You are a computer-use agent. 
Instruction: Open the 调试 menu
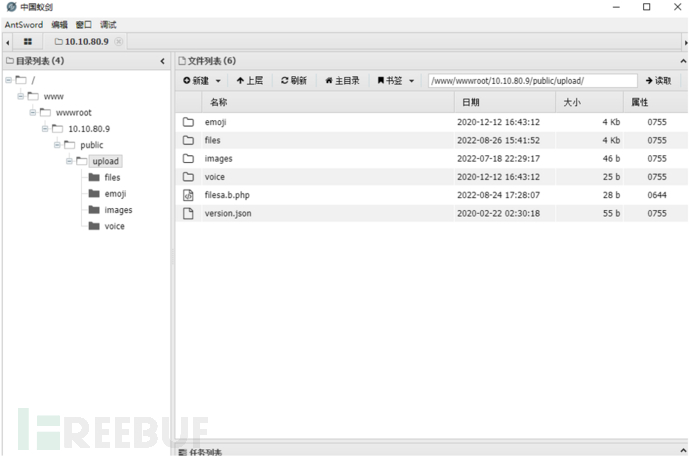(x=108, y=25)
